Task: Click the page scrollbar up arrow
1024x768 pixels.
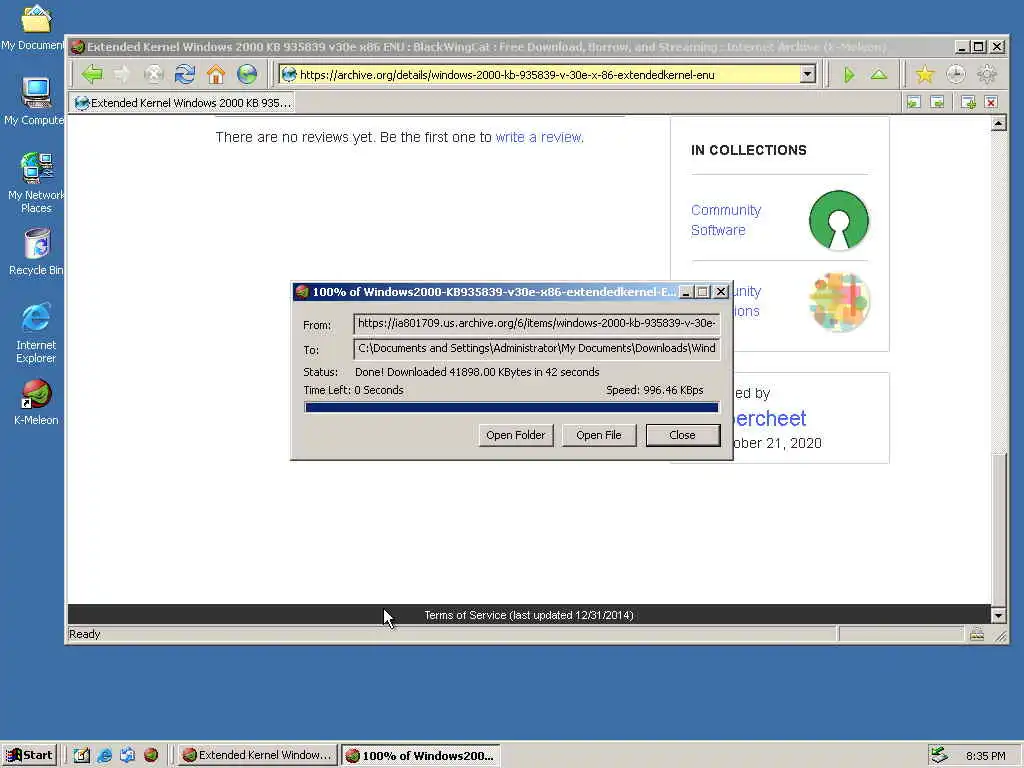Action: coord(998,123)
